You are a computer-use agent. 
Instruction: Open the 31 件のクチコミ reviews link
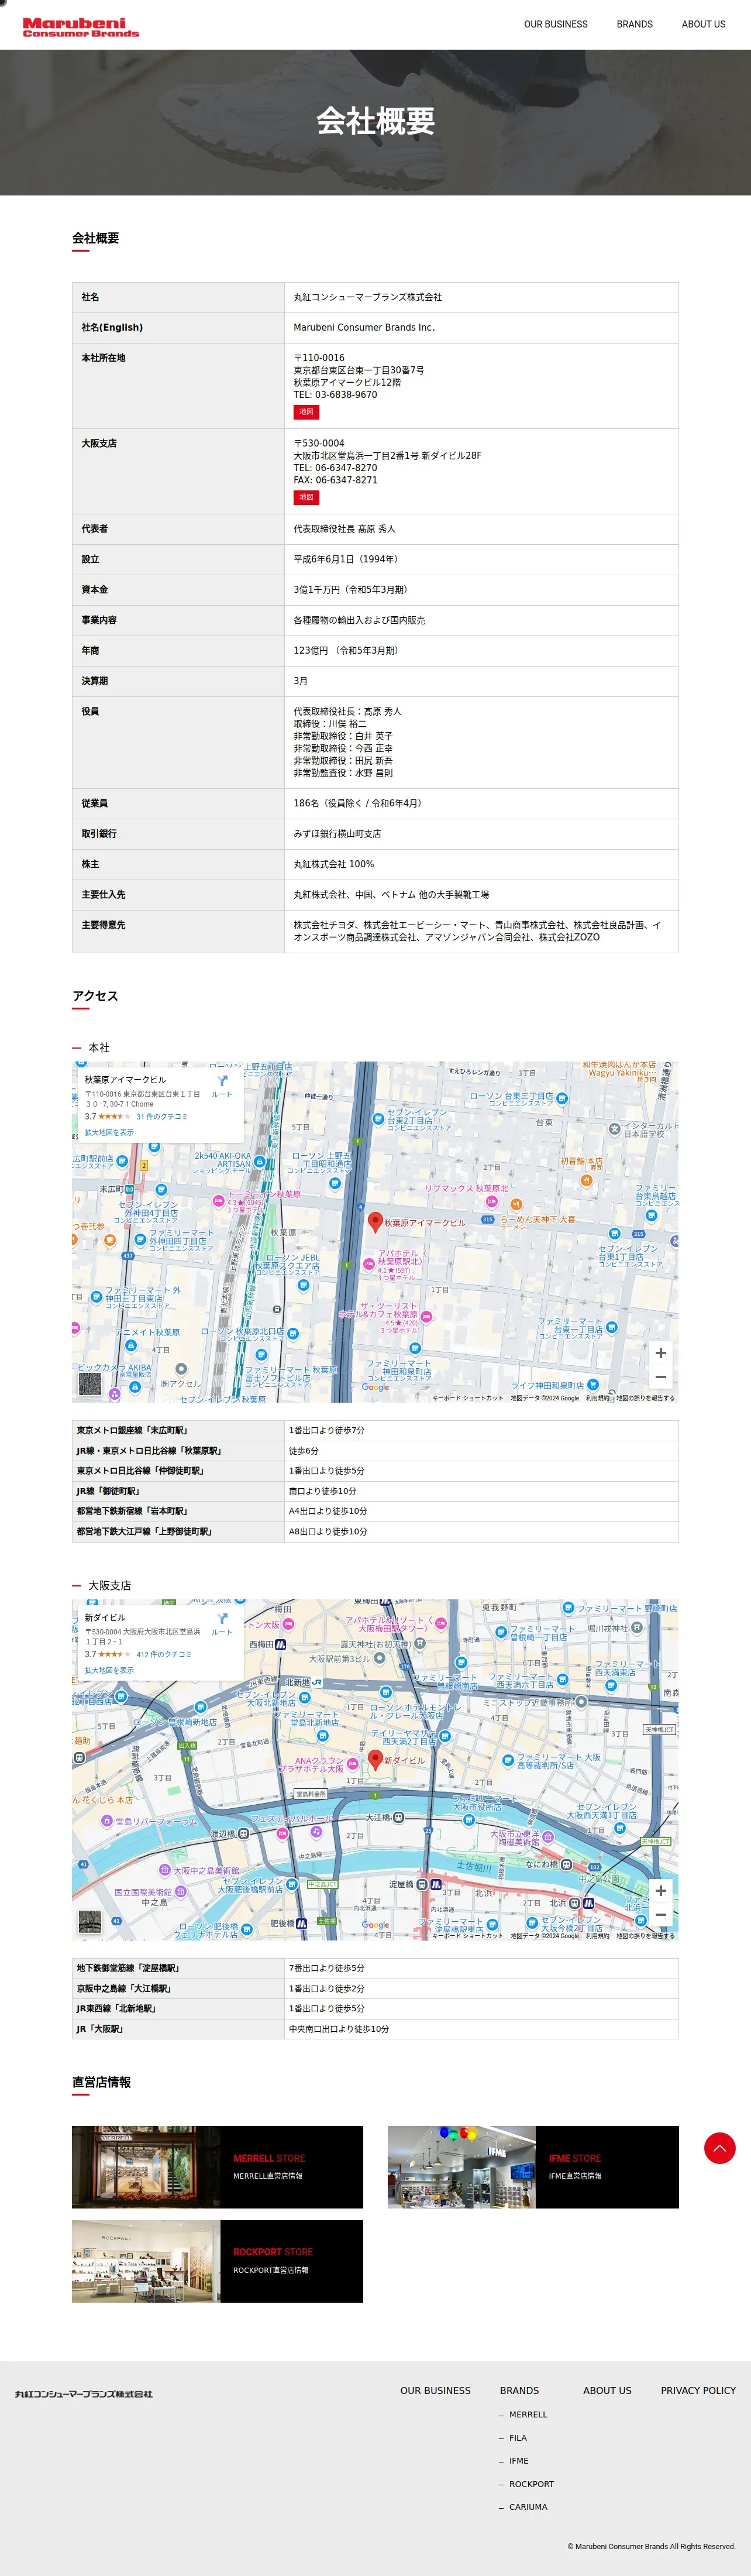click(x=162, y=1116)
